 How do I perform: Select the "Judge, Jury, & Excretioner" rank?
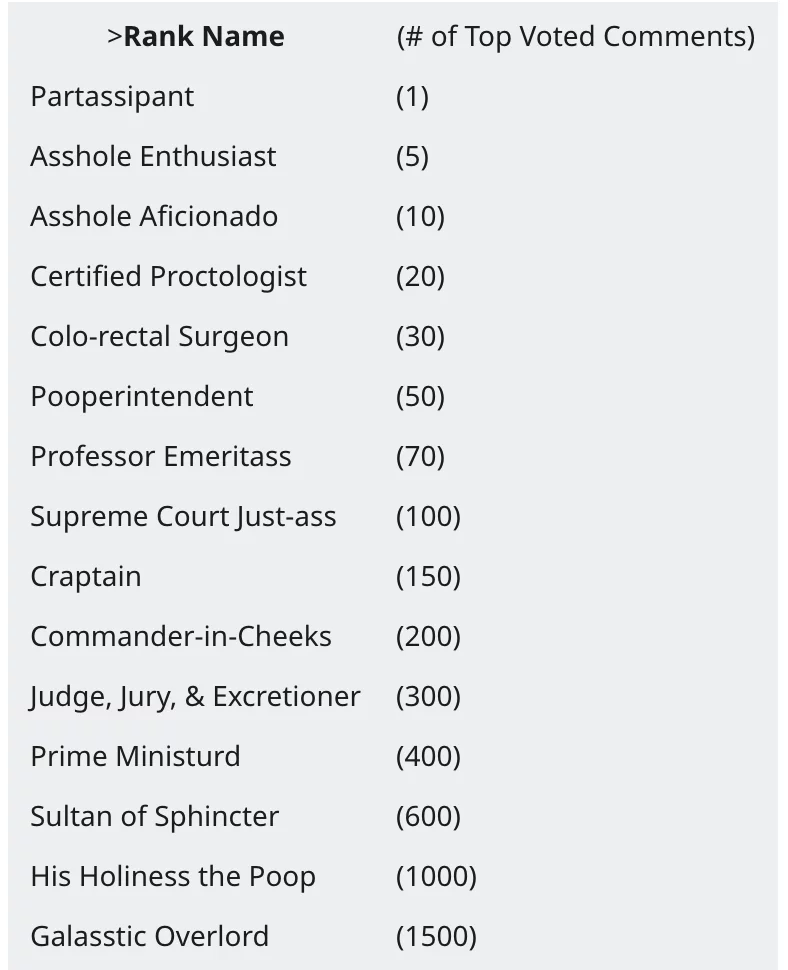[195, 697]
